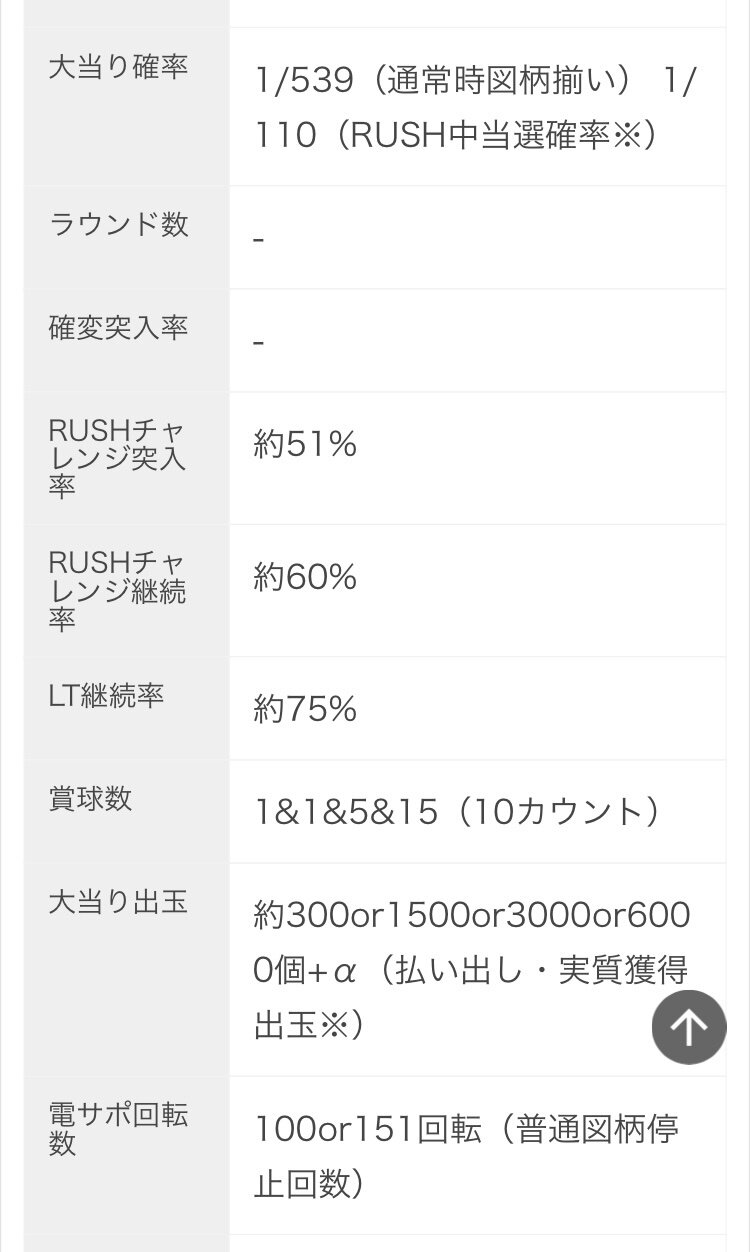
Task: Tap the dash value beside ラウンド数
Action: [x=259, y=240]
